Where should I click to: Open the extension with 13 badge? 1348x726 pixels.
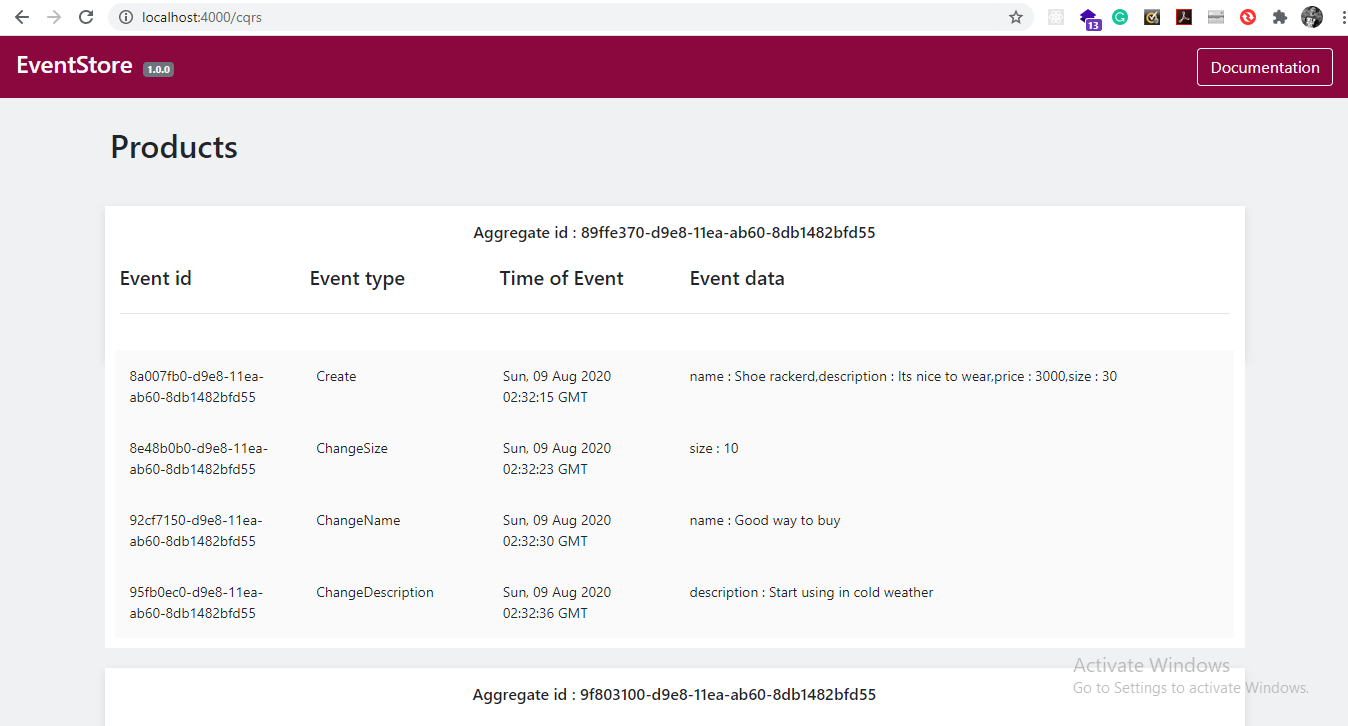(x=1089, y=18)
